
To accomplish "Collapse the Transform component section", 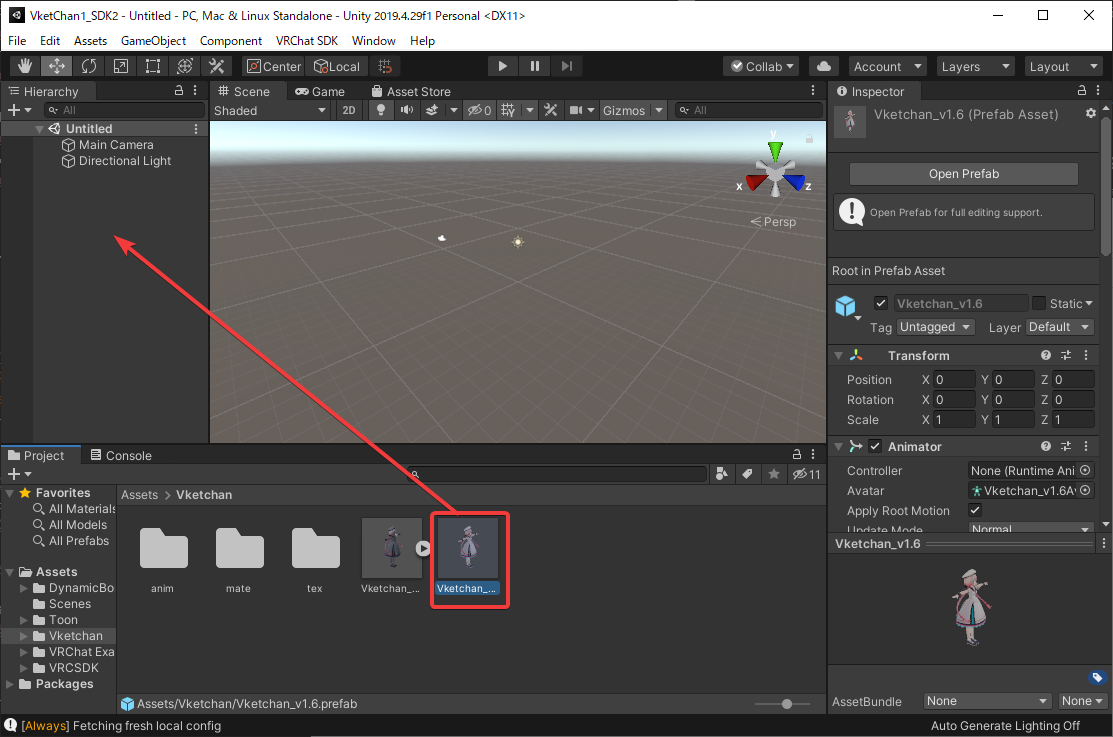I will [x=838, y=356].
